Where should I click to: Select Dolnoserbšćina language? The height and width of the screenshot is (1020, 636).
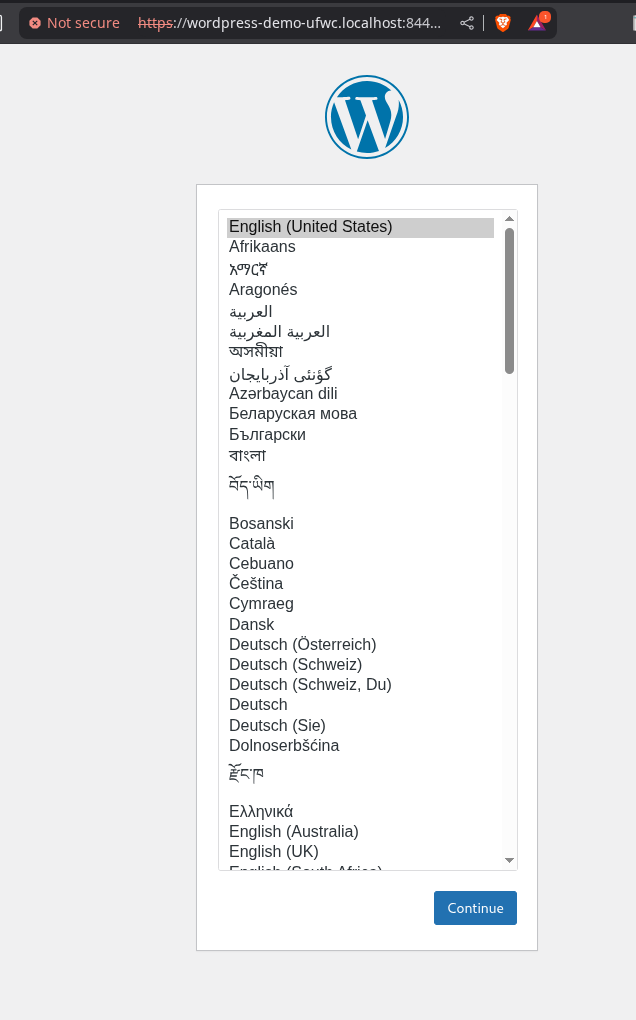click(x=360, y=745)
